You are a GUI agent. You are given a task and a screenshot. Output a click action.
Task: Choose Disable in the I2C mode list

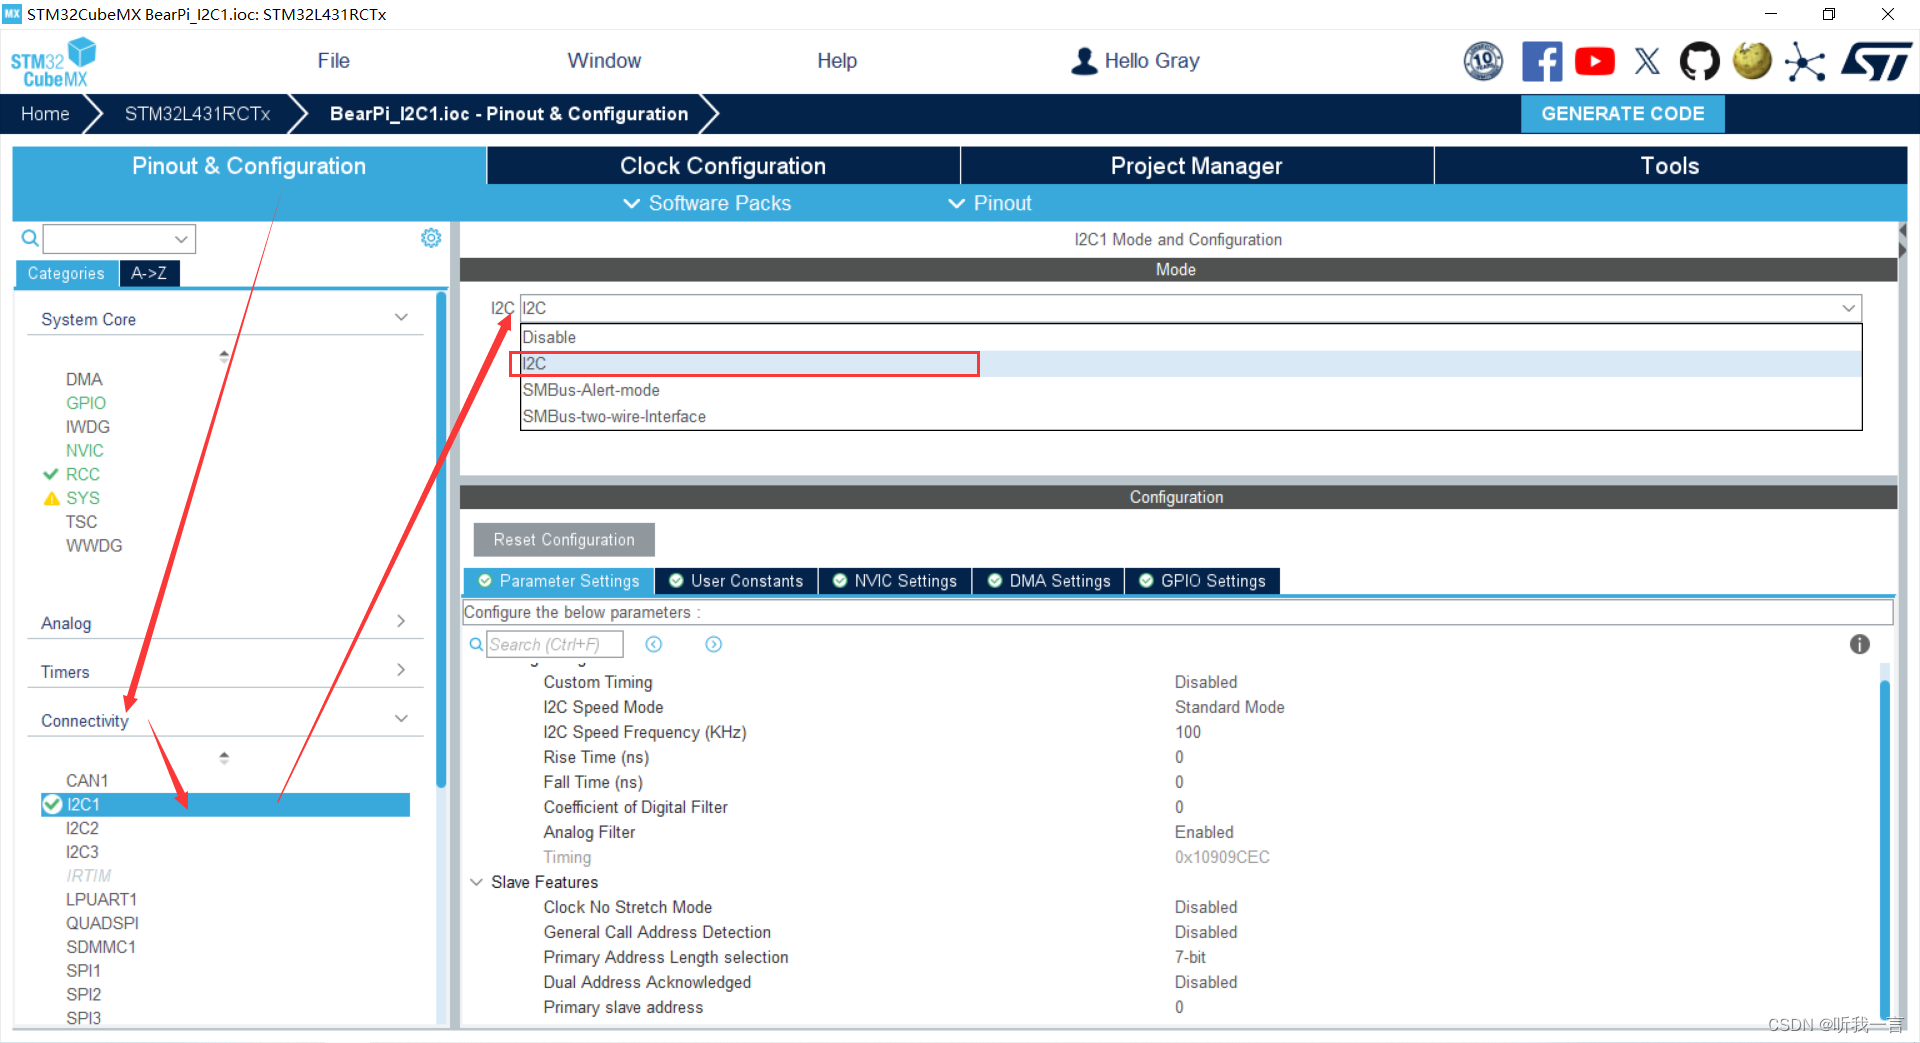[x=1191, y=337]
